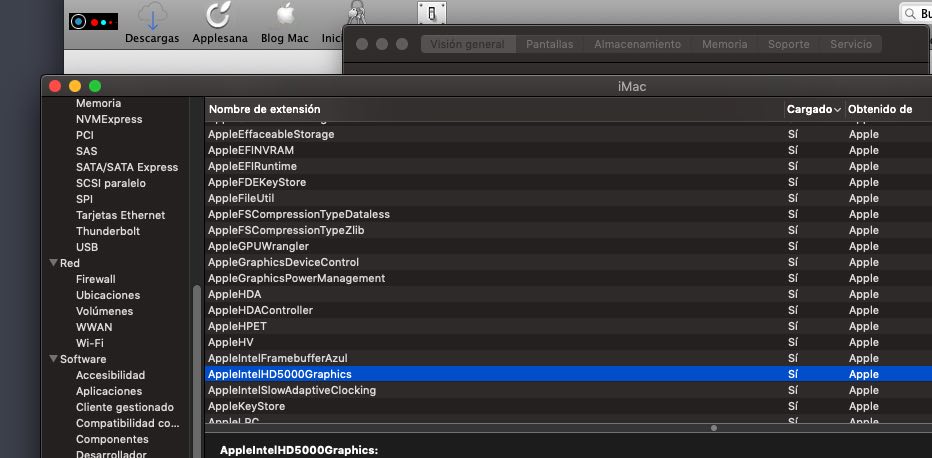Select the AppleHV row
This screenshot has width=932, height=458.
point(568,343)
